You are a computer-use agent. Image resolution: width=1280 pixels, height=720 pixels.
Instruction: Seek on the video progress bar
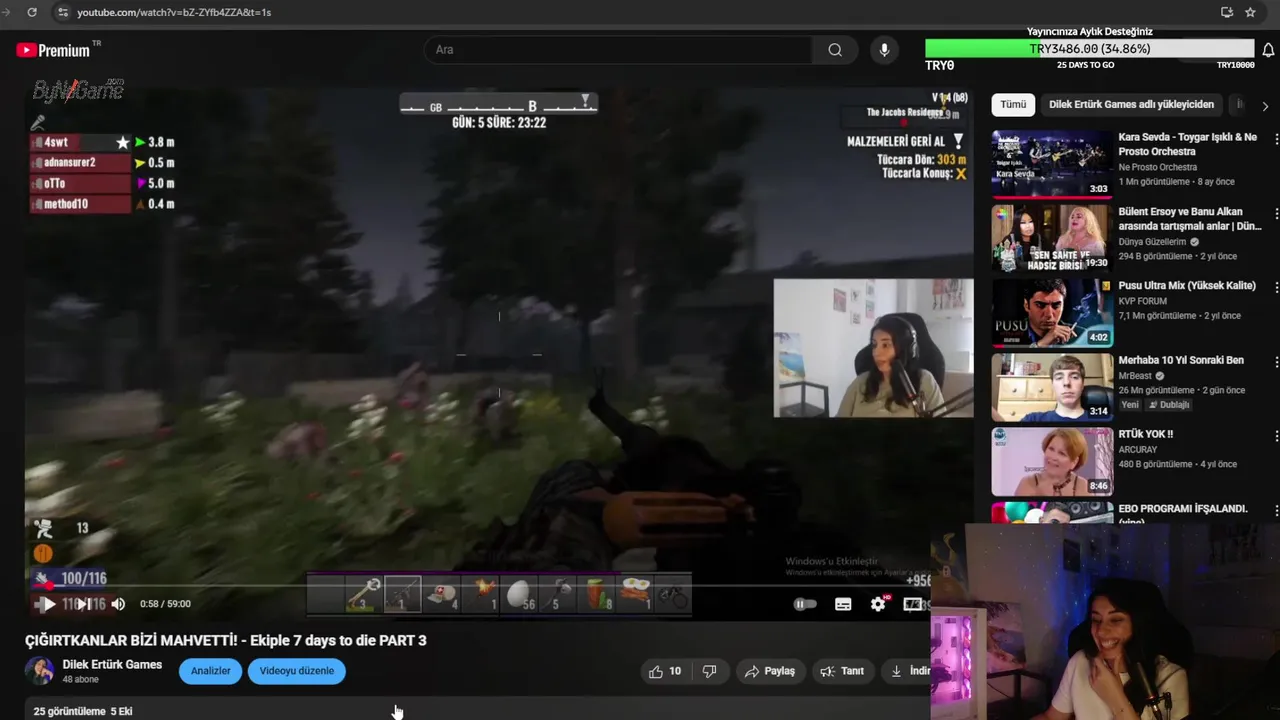pyautogui.click(x=478, y=587)
